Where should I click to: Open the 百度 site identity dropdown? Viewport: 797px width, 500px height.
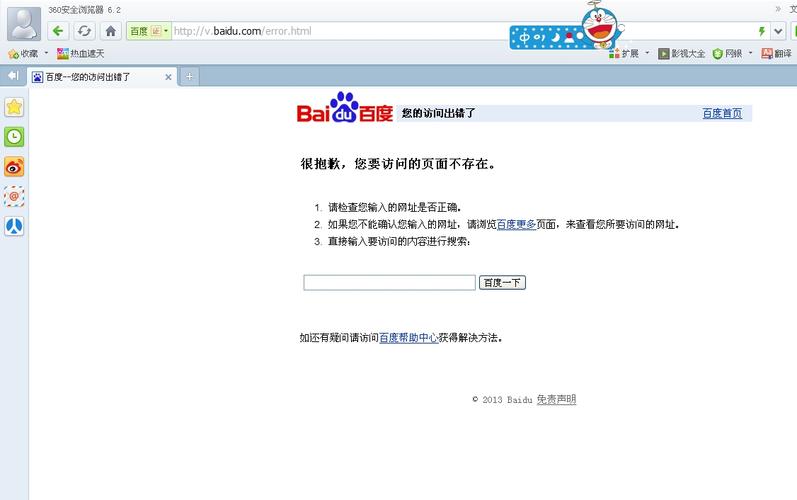[x=148, y=31]
